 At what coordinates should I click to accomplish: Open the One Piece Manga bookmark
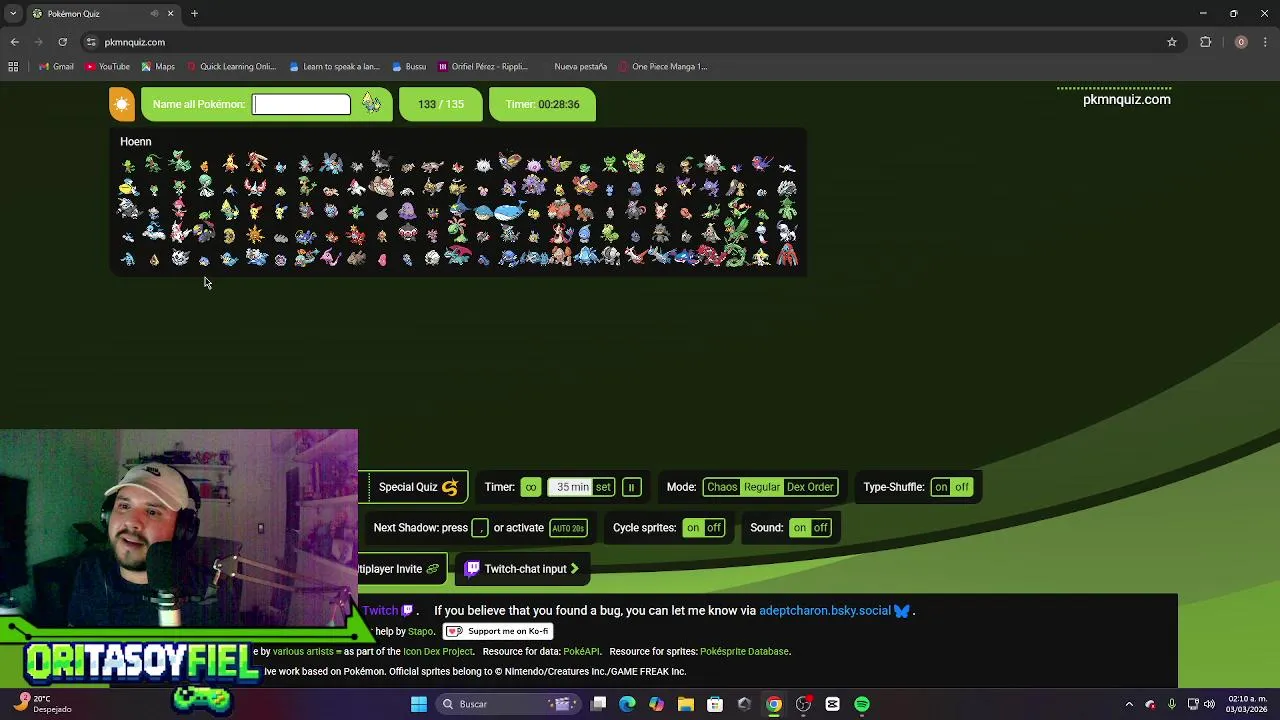click(662, 67)
